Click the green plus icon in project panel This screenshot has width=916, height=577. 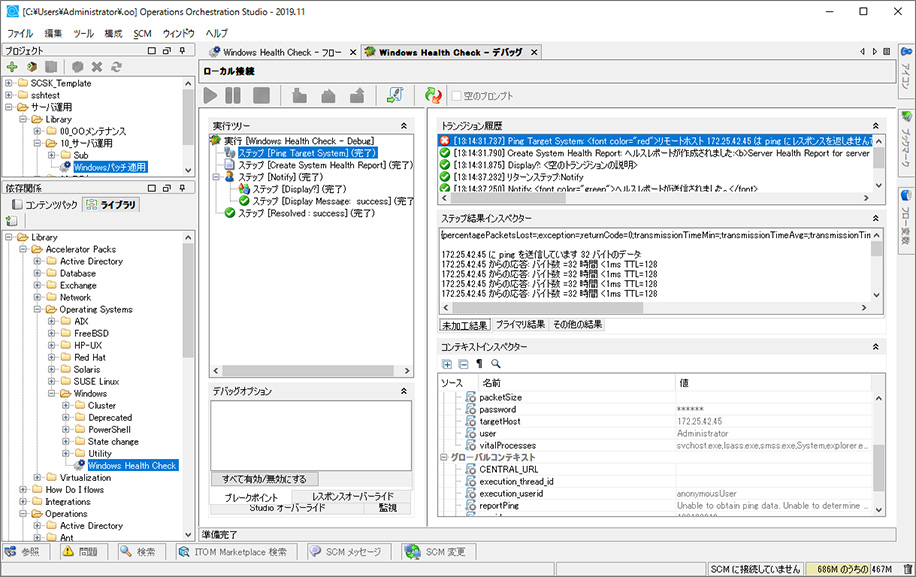(12, 67)
